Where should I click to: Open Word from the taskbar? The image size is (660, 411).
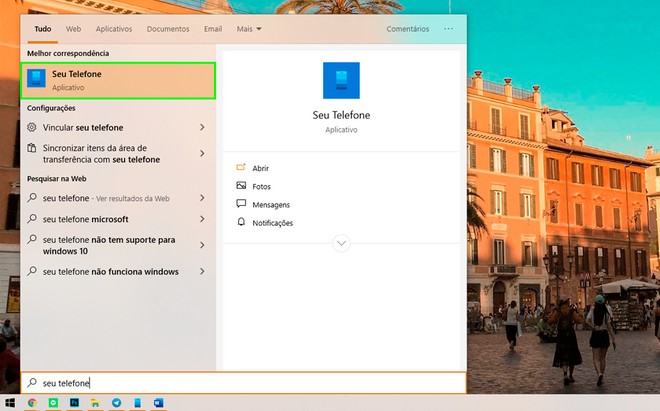click(x=157, y=403)
